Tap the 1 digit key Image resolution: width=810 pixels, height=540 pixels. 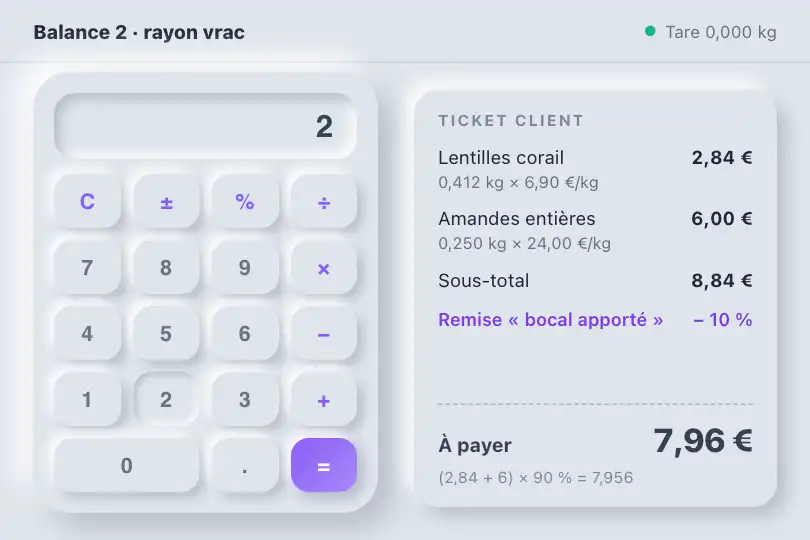pos(87,399)
